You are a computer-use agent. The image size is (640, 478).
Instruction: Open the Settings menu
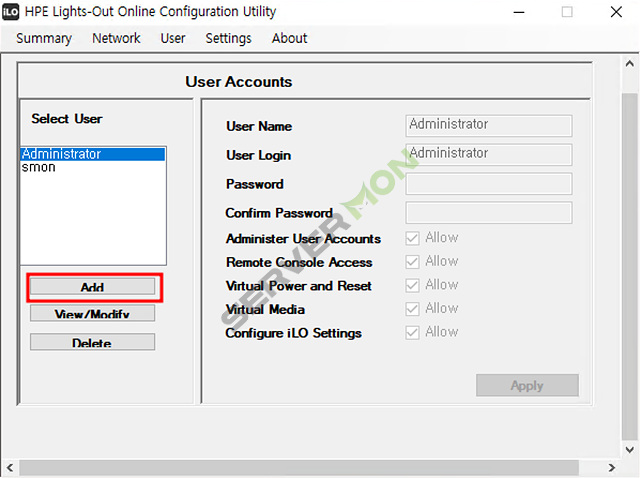click(229, 38)
